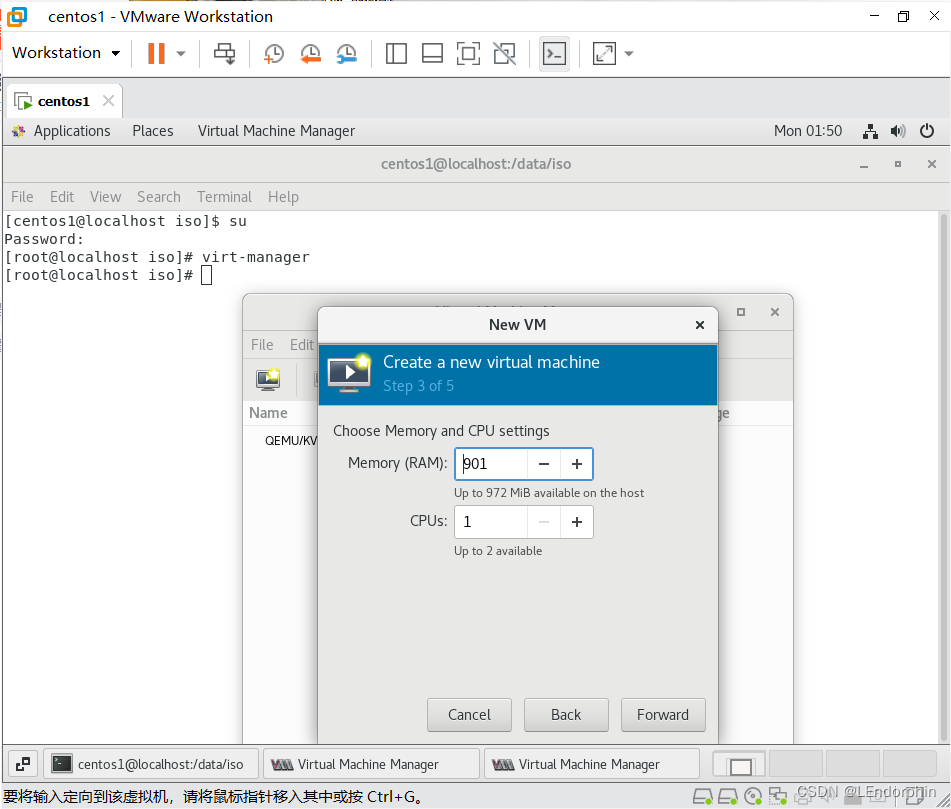This screenshot has height=809, width=951.
Task: Open File menu in Virtual Machine Manager window
Action: pos(262,345)
